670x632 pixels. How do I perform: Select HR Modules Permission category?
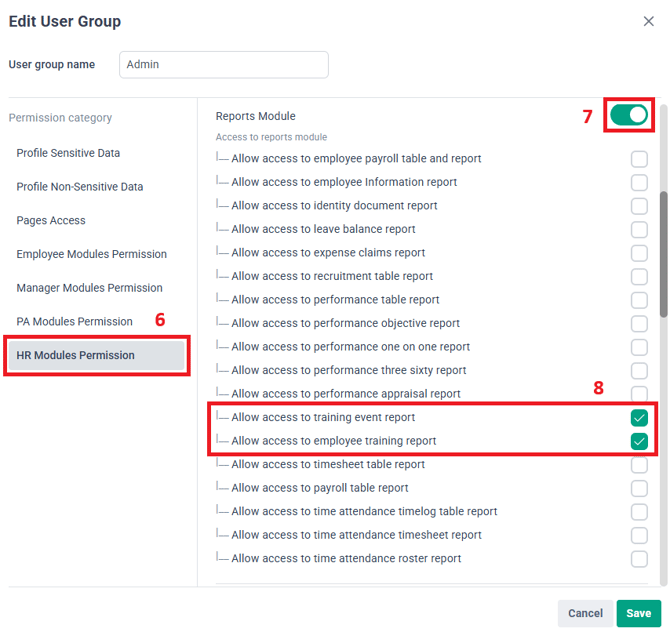click(x=96, y=356)
